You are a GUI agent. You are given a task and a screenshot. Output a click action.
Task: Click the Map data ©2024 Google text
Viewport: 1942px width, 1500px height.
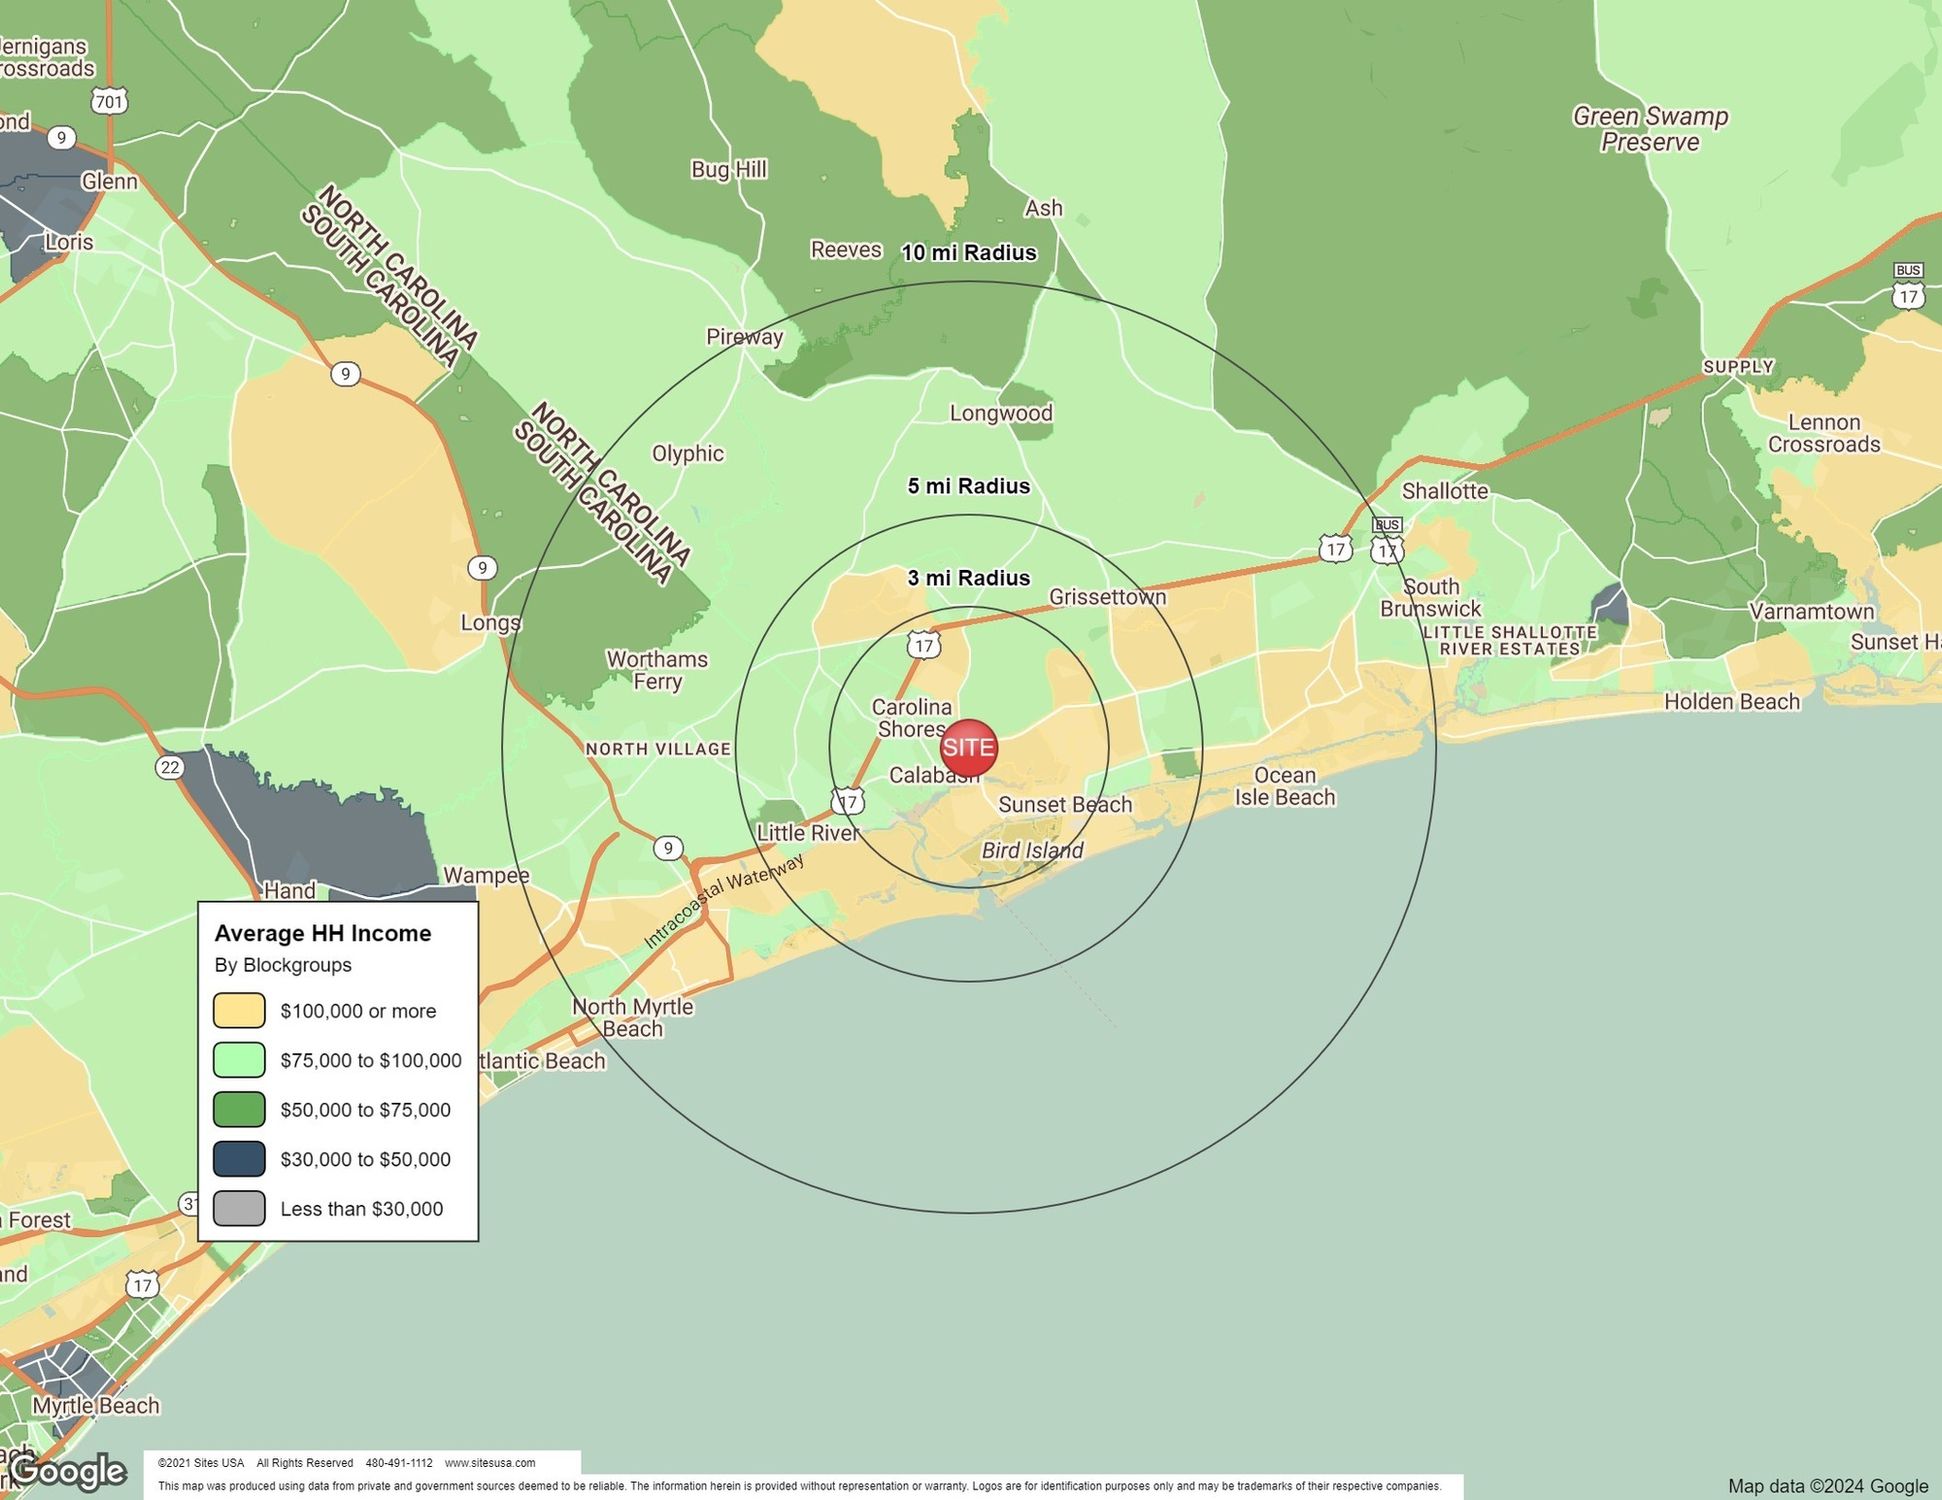click(1827, 1486)
